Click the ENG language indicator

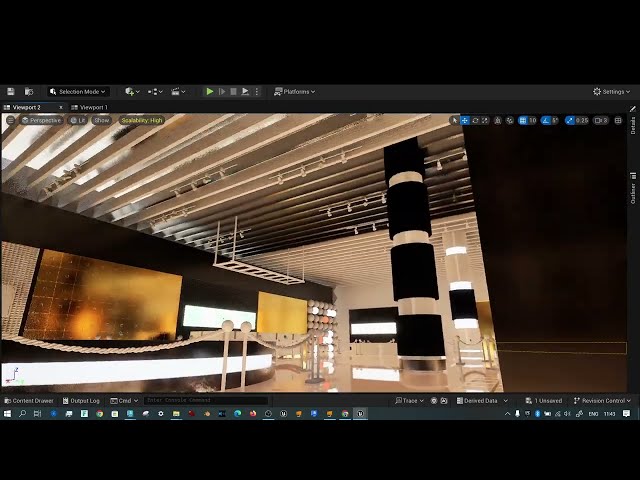[593, 413]
